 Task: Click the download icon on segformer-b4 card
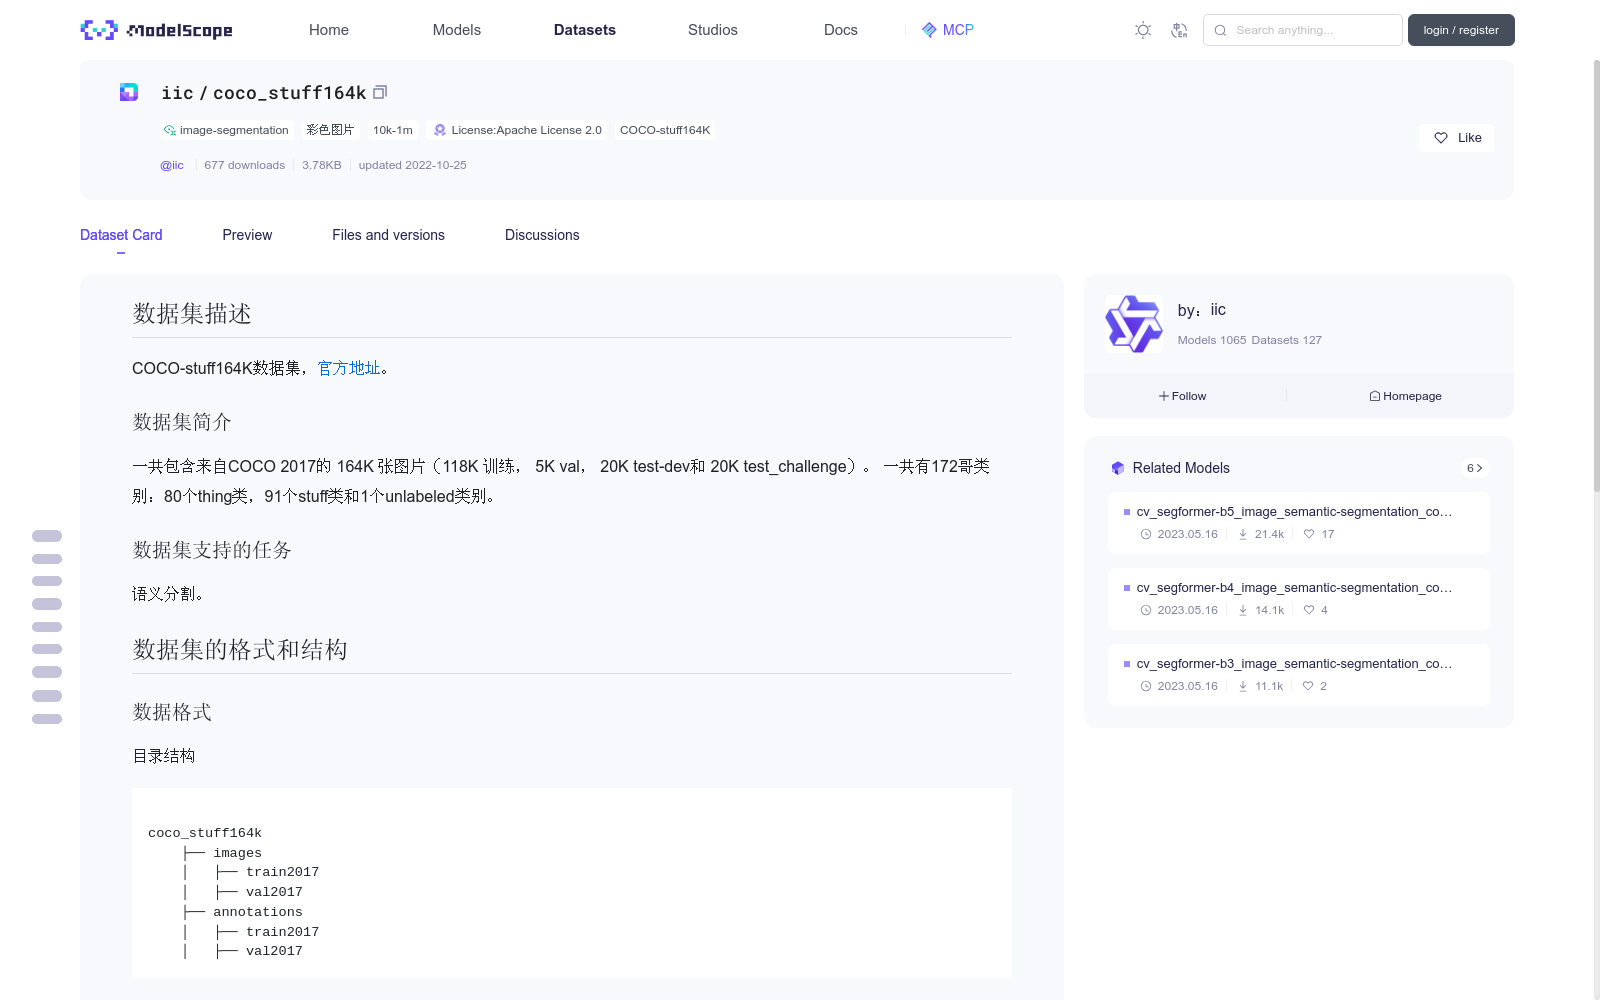[x=1243, y=610]
